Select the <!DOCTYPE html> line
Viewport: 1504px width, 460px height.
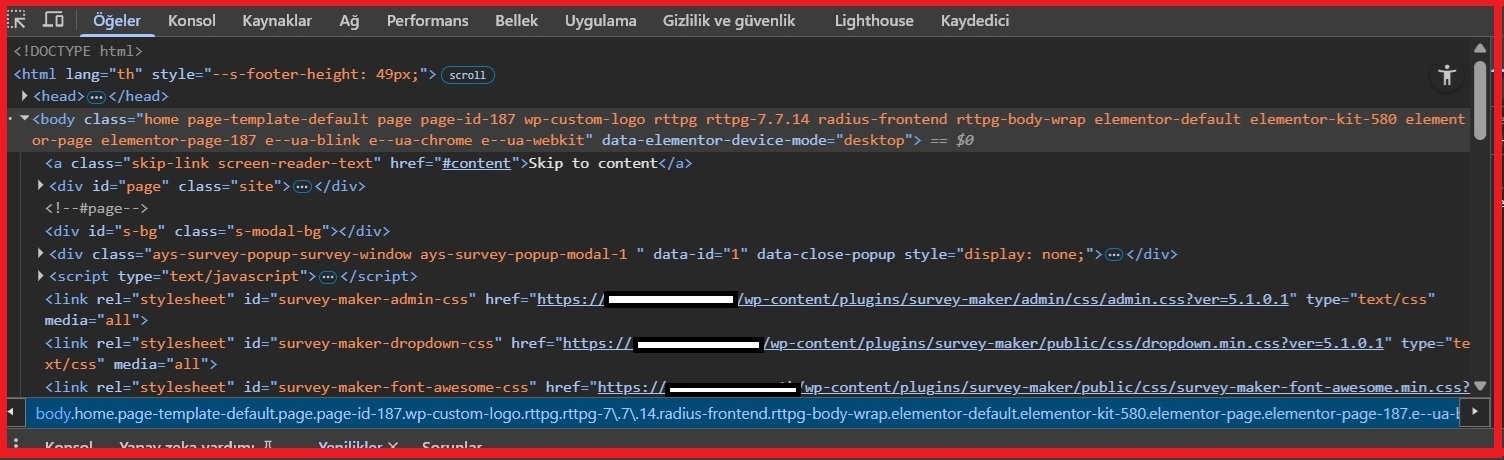pos(78,51)
